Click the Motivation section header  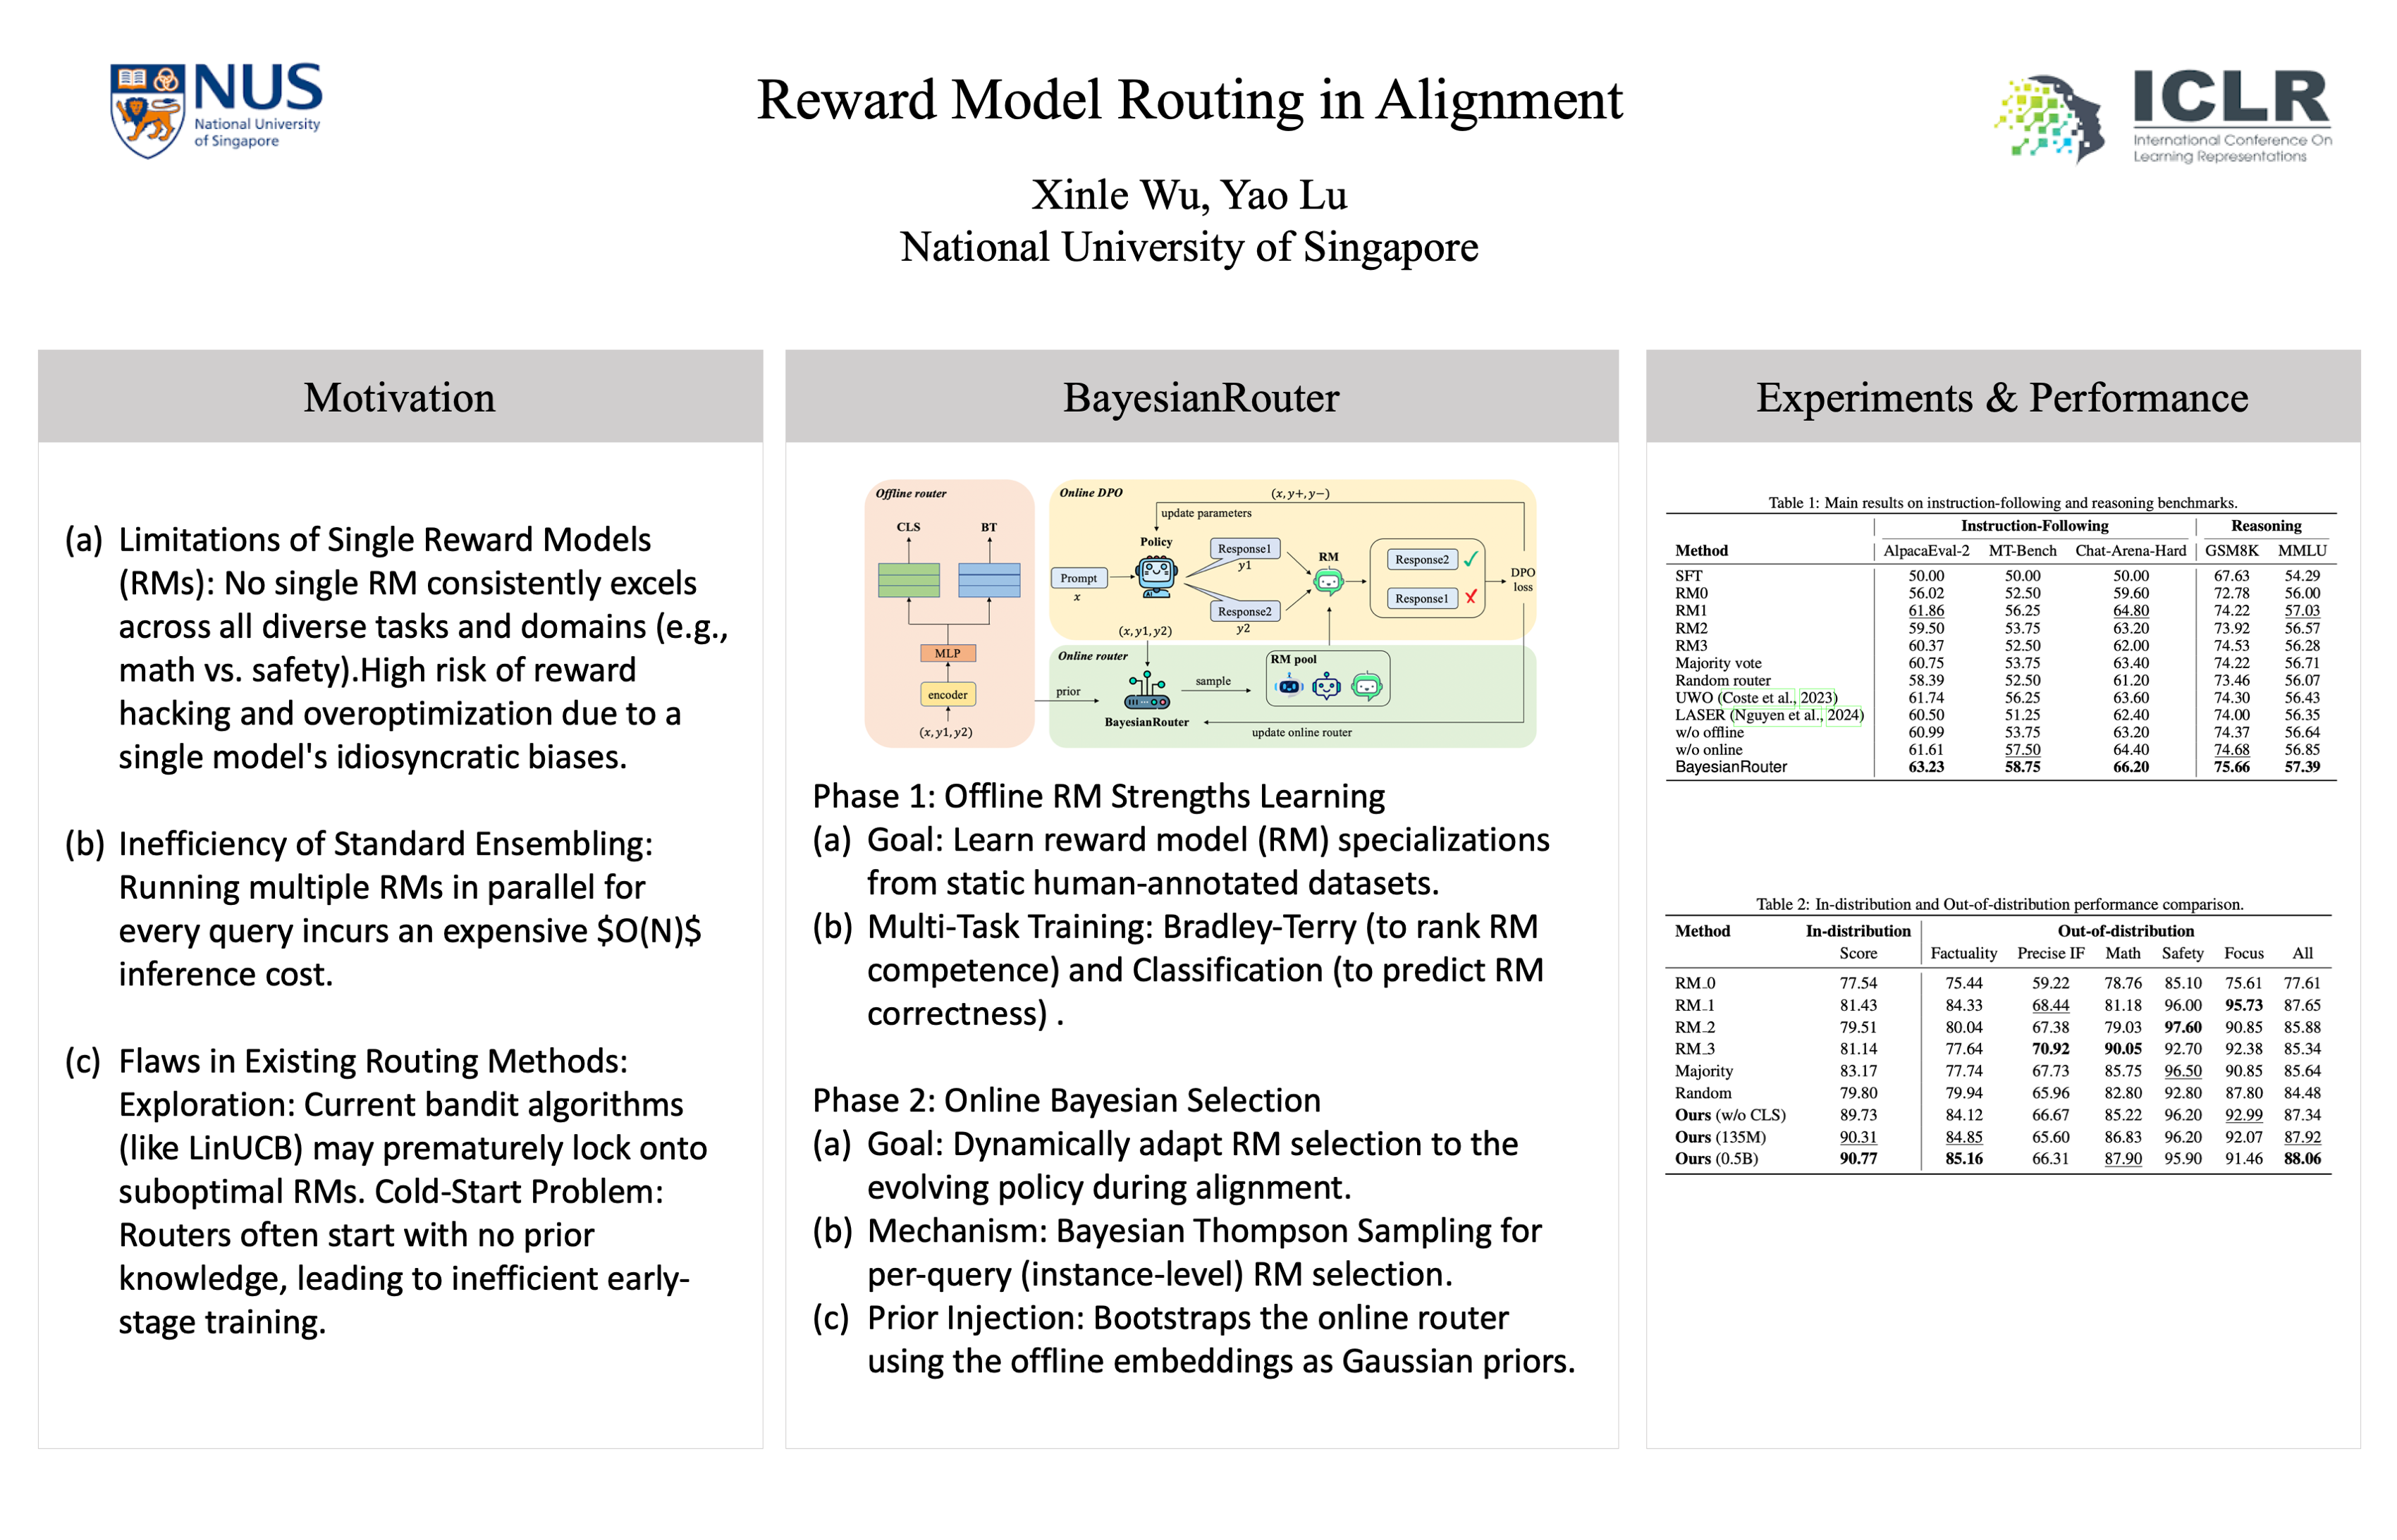point(400,397)
